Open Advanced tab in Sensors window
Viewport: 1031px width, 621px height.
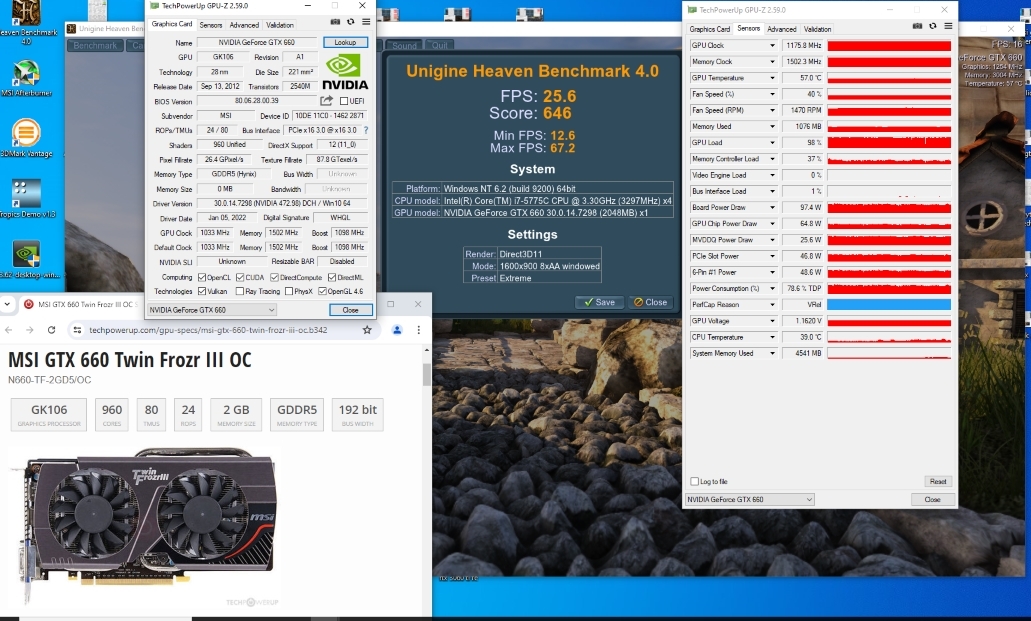tap(782, 29)
